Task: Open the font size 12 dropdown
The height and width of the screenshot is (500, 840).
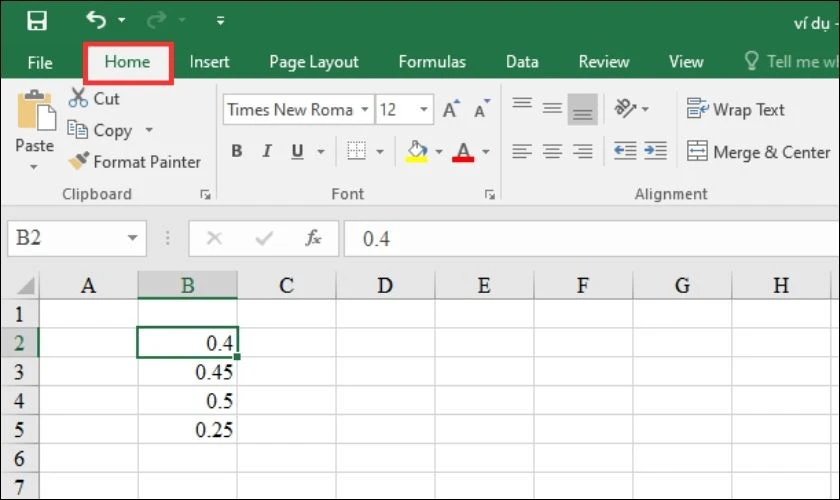Action: [x=424, y=110]
